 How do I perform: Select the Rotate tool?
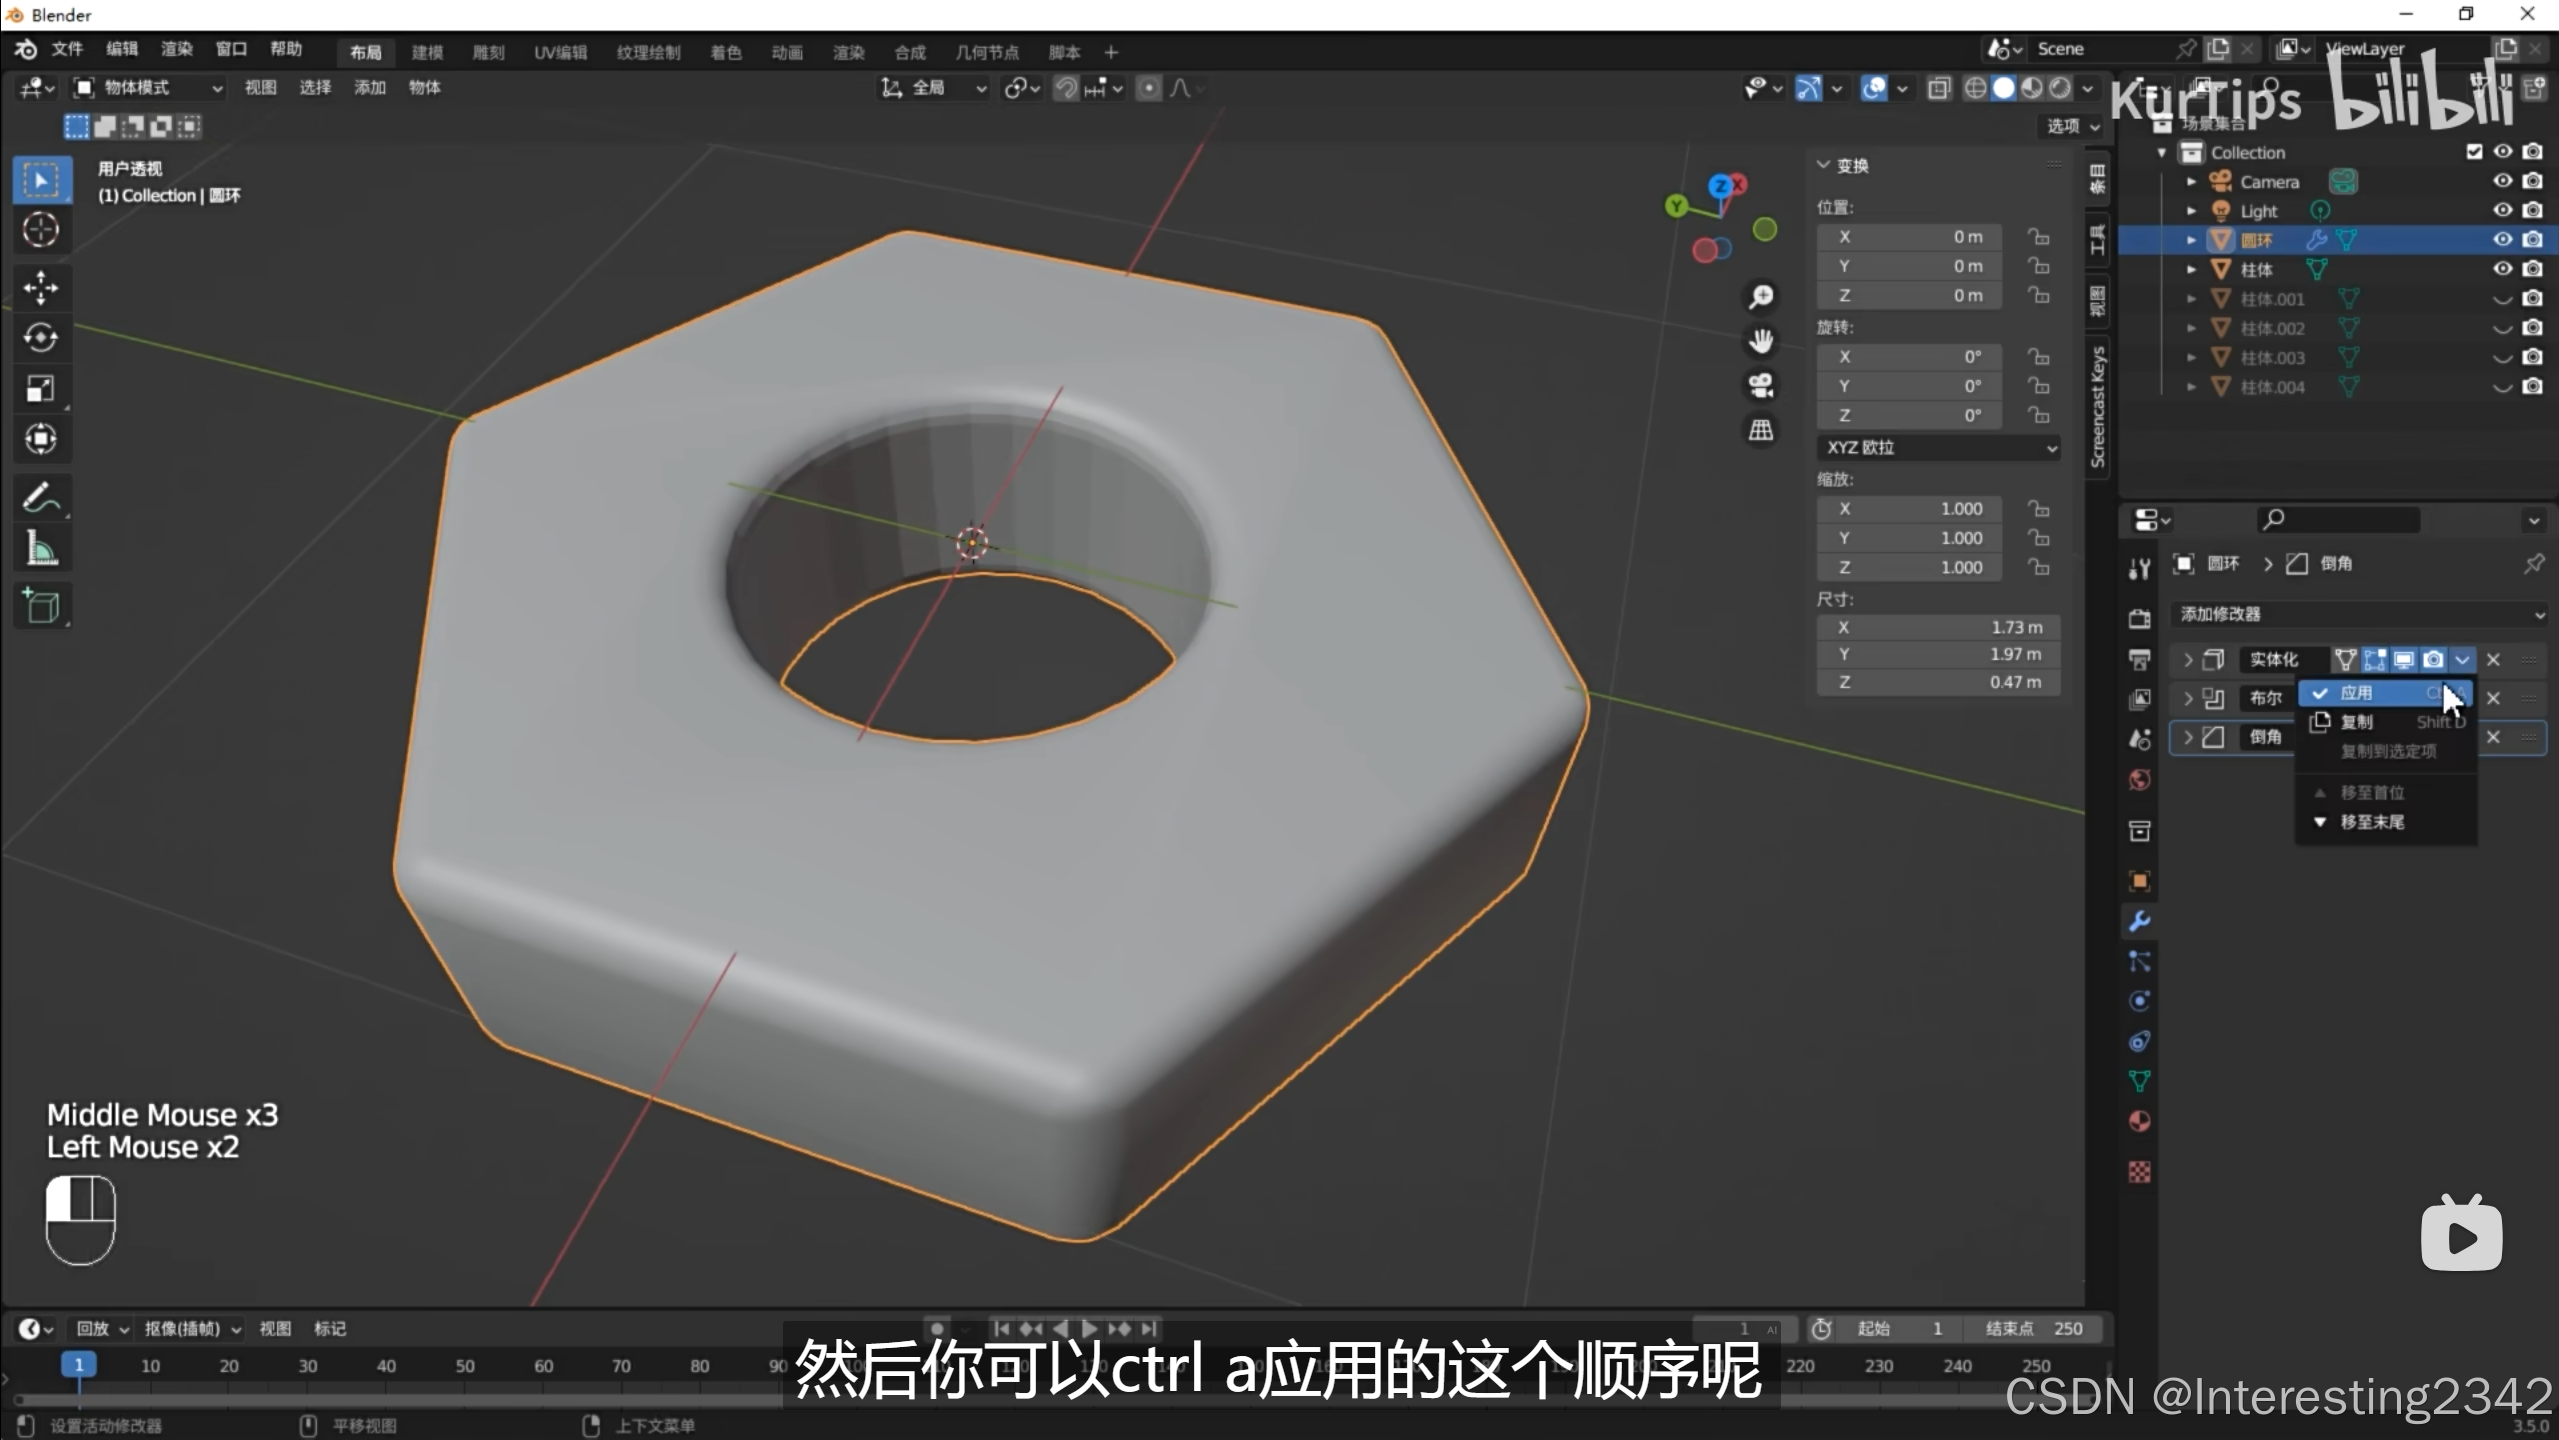40,338
